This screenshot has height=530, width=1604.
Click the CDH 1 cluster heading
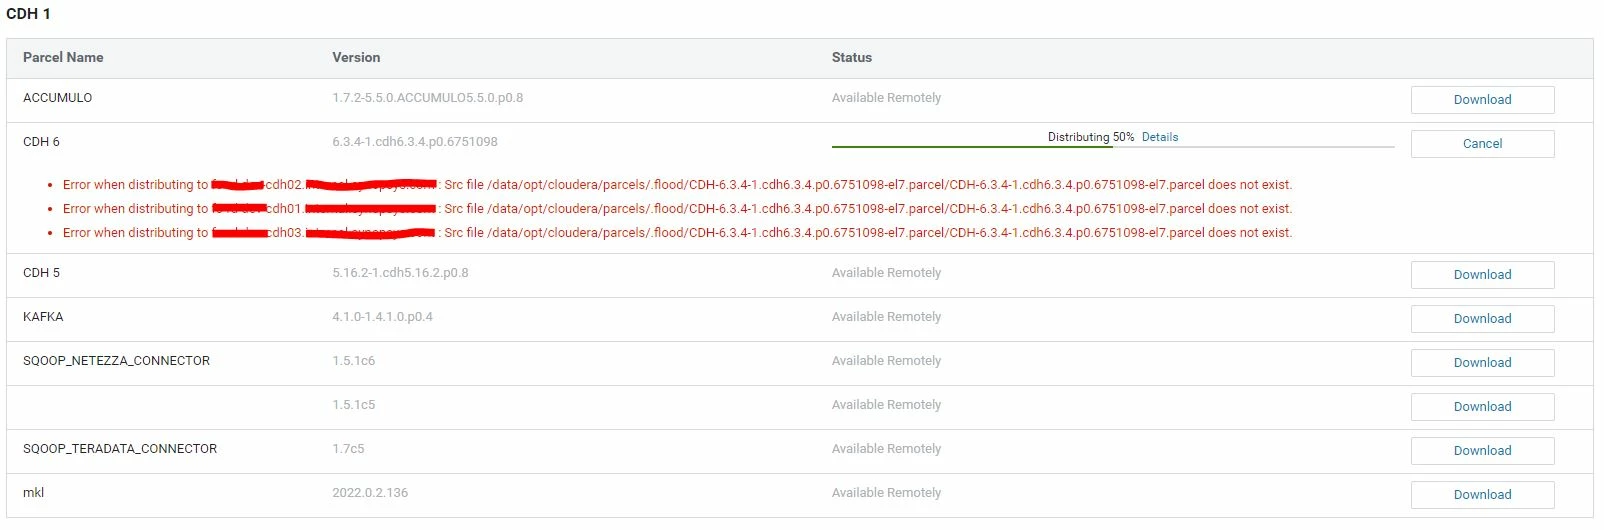[28, 14]
